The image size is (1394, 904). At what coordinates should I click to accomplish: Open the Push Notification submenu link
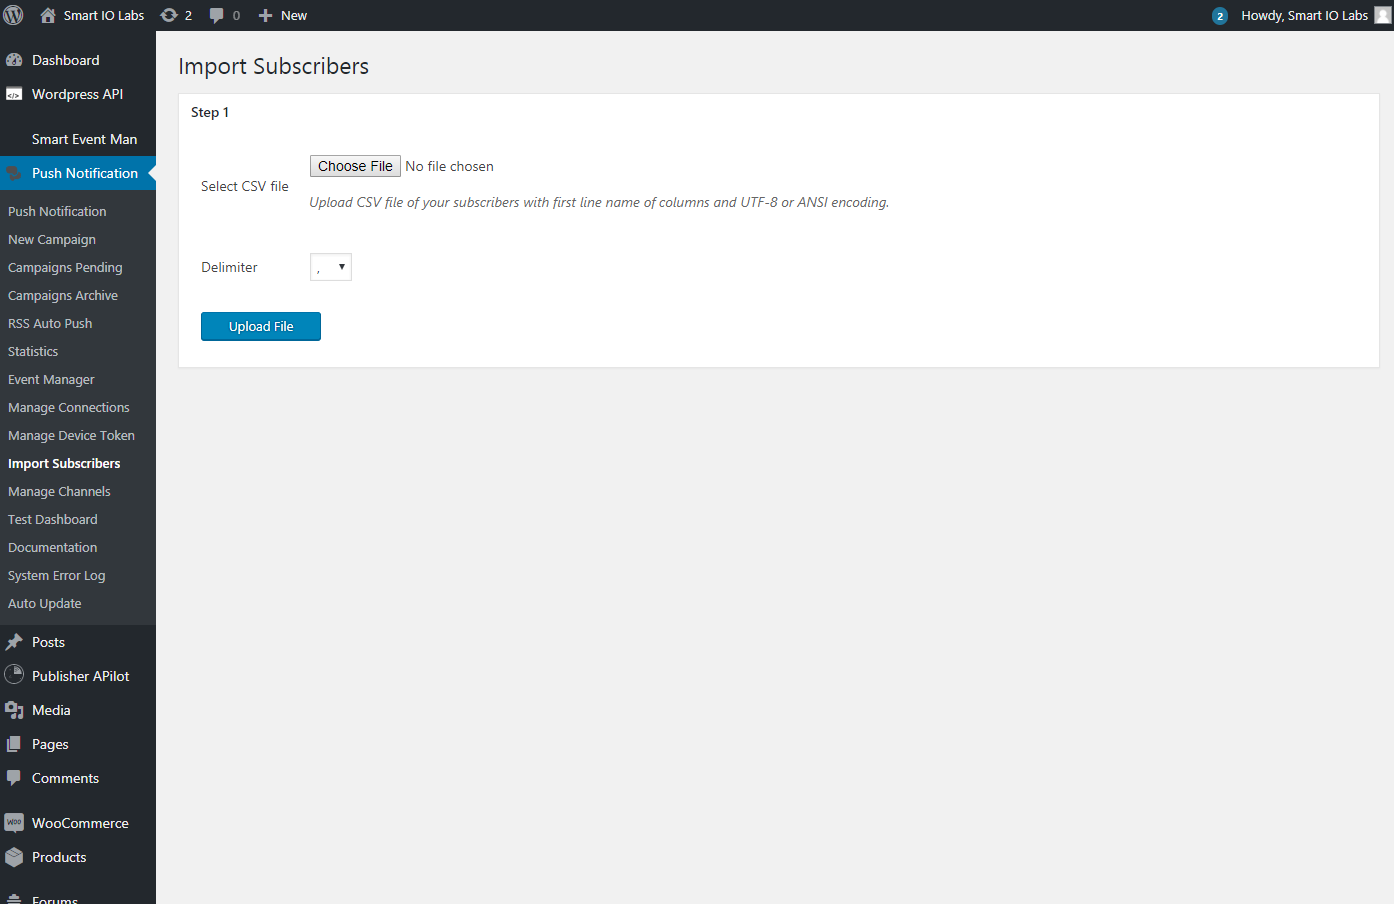tap(57, 212)
